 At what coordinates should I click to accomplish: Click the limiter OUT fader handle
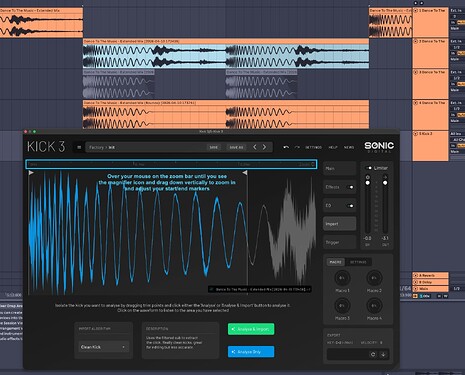click(385, 183)
